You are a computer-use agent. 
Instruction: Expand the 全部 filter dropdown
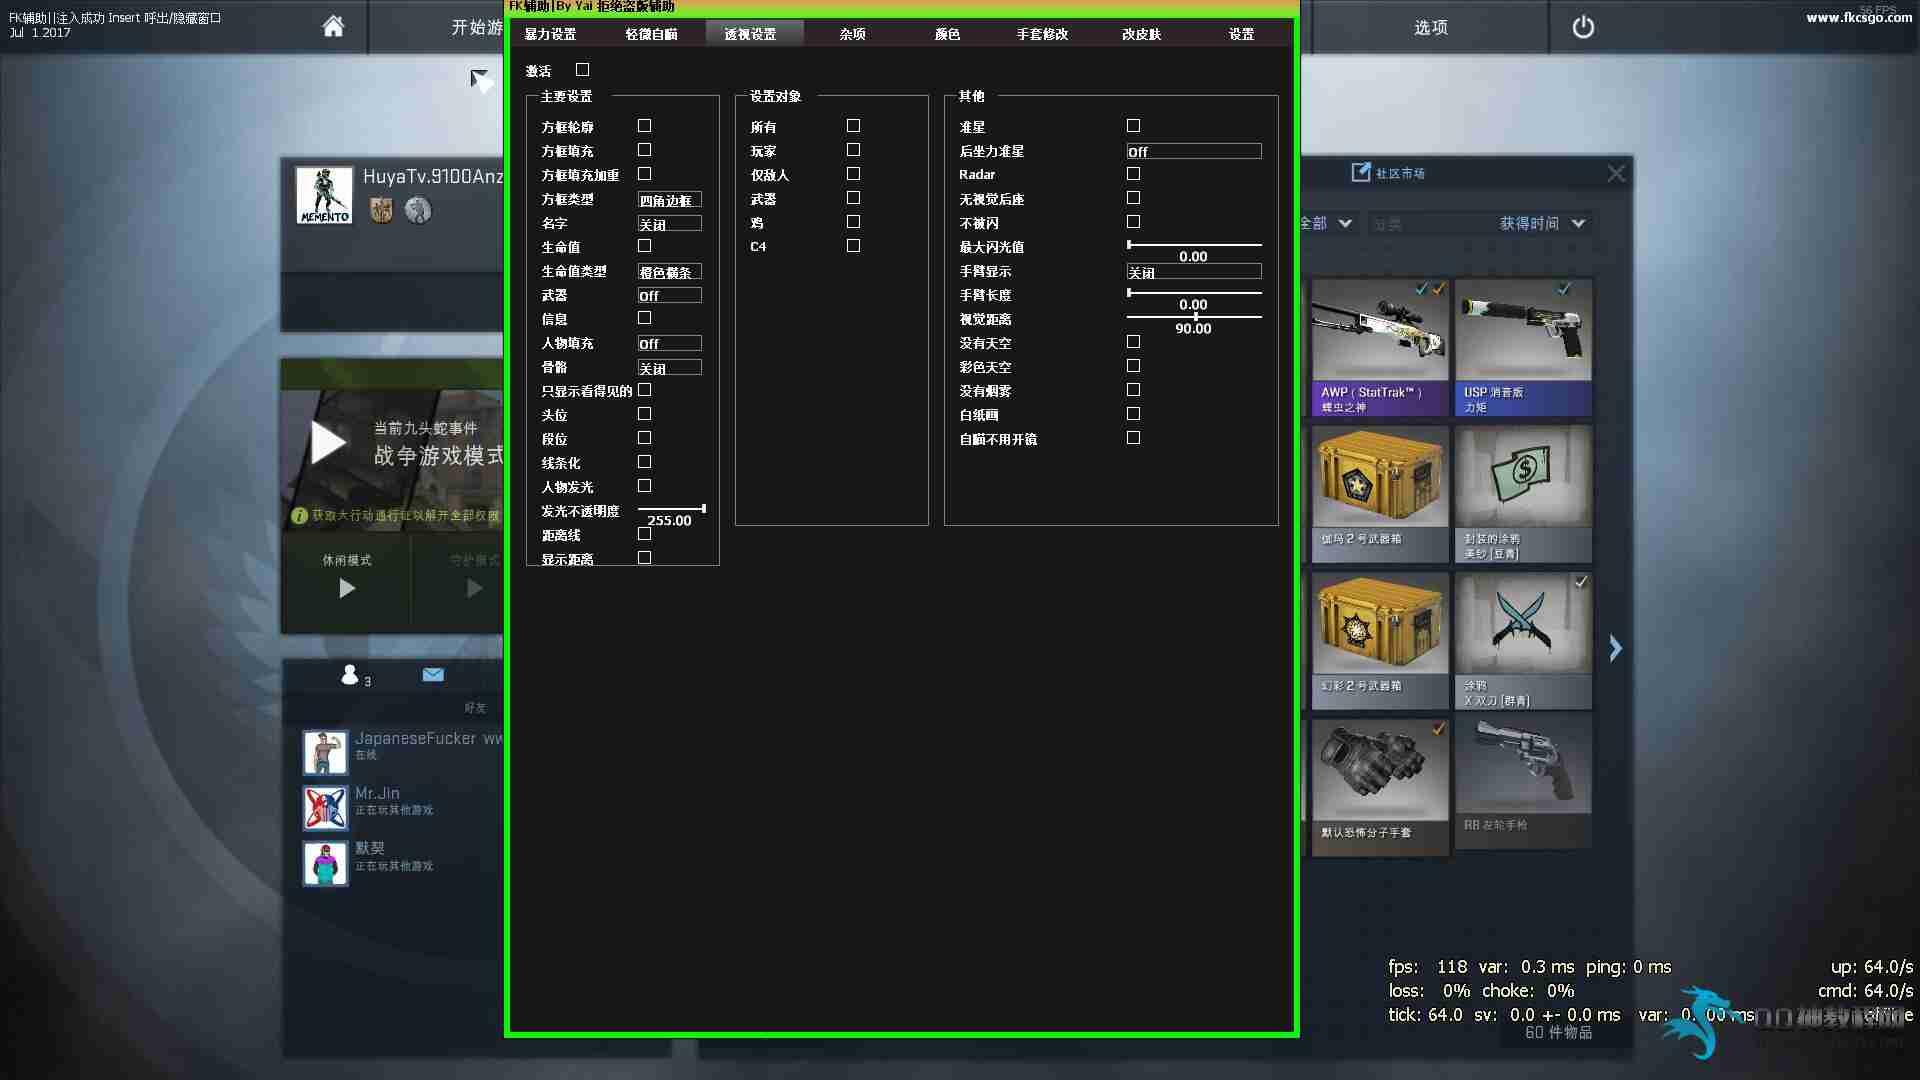(1327, 223)
